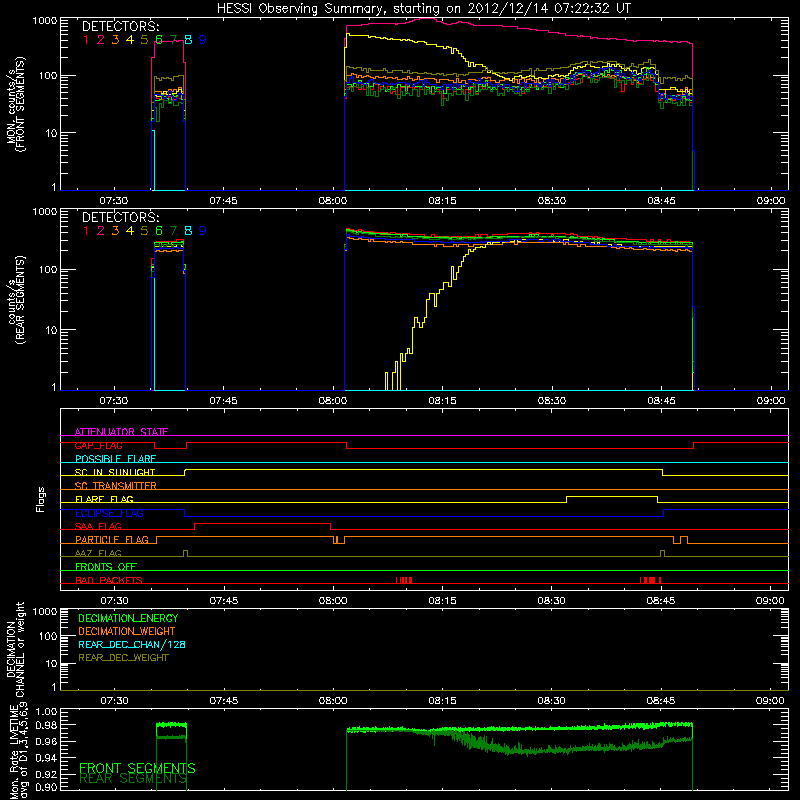
Task: Click detector 9 legend number, rear segments panel
Action: coord(203,231)
